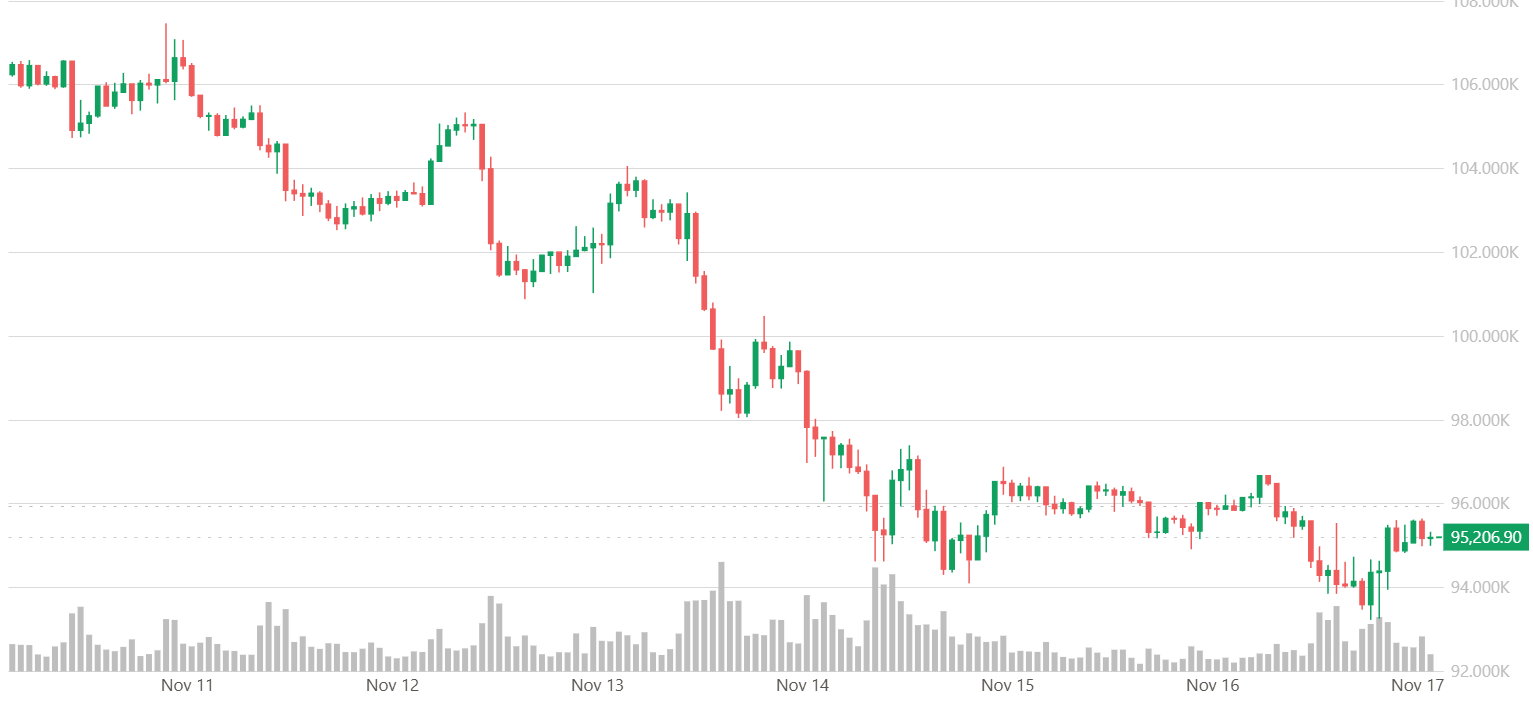
Task: Click the 92.000K price axis label
Action: [1485, 671]
